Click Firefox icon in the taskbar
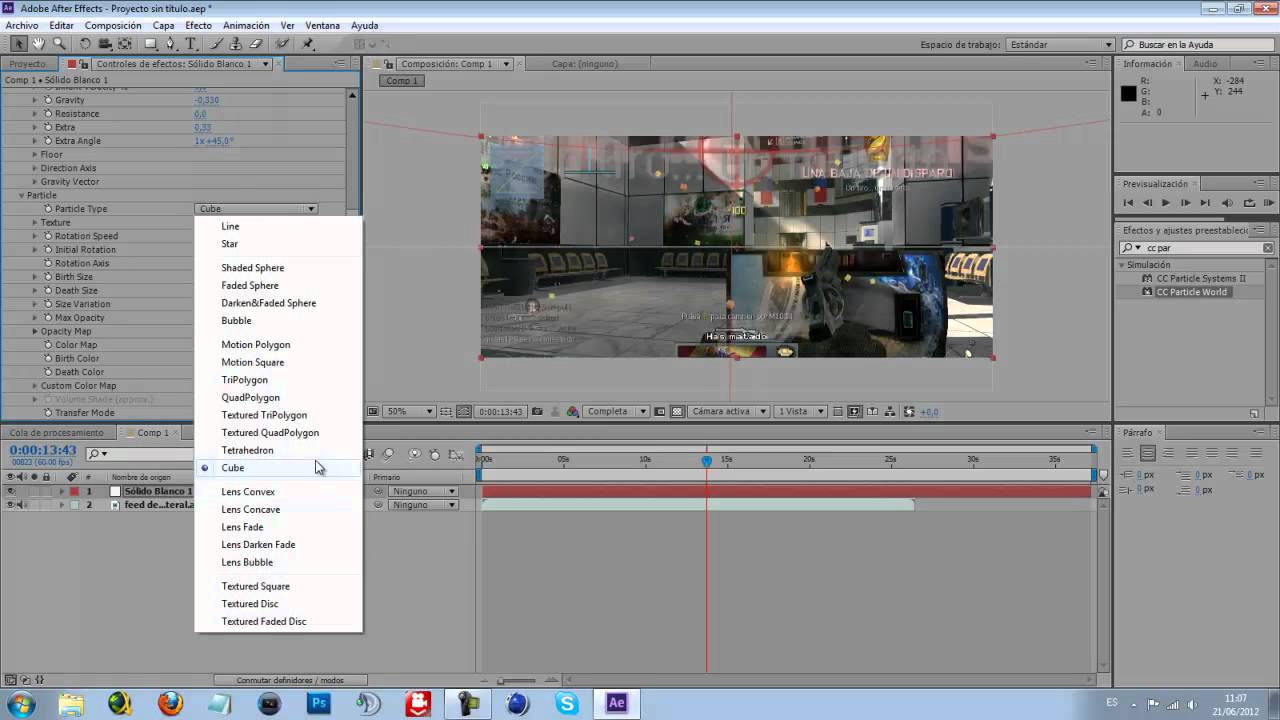 click(x=171, y=703)
